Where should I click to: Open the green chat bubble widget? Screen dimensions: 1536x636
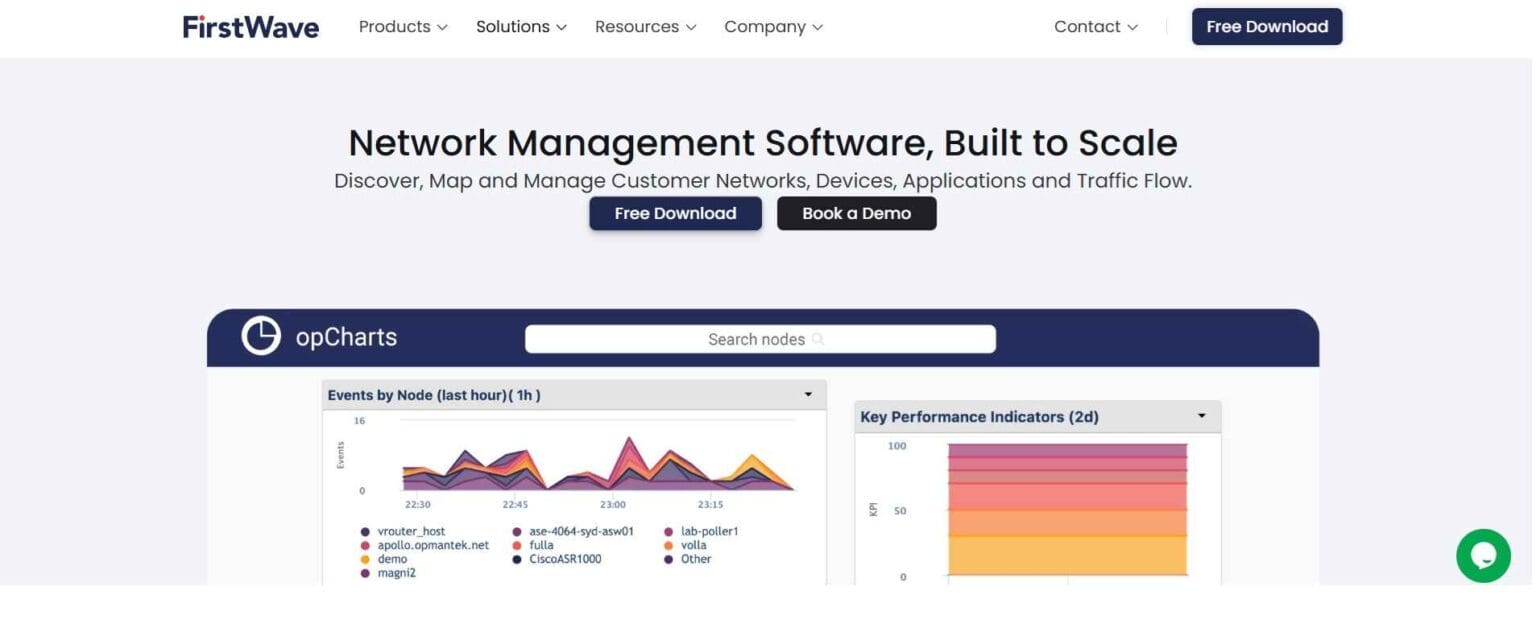click(1482, 555)
